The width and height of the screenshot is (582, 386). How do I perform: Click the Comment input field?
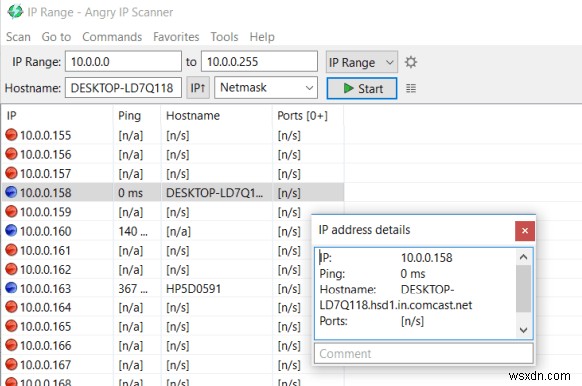click(x=424, y=353)
